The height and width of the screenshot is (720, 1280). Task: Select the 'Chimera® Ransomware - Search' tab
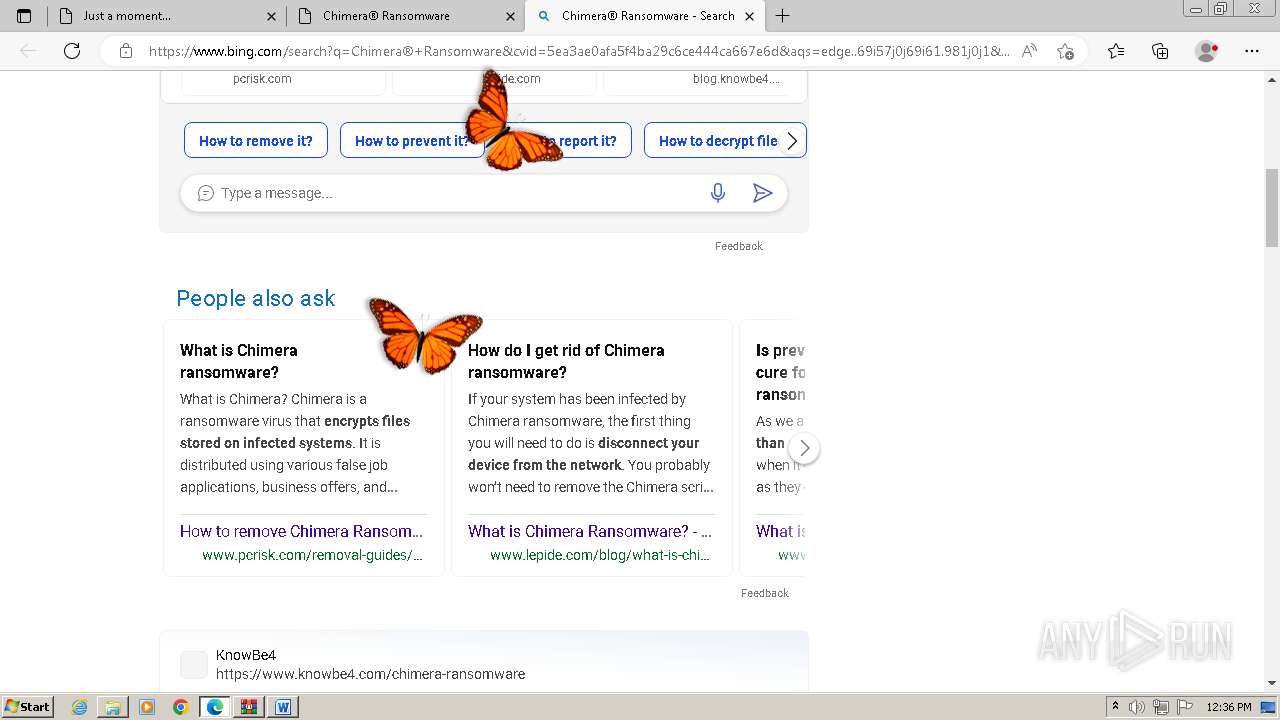[x=644, y=16]
